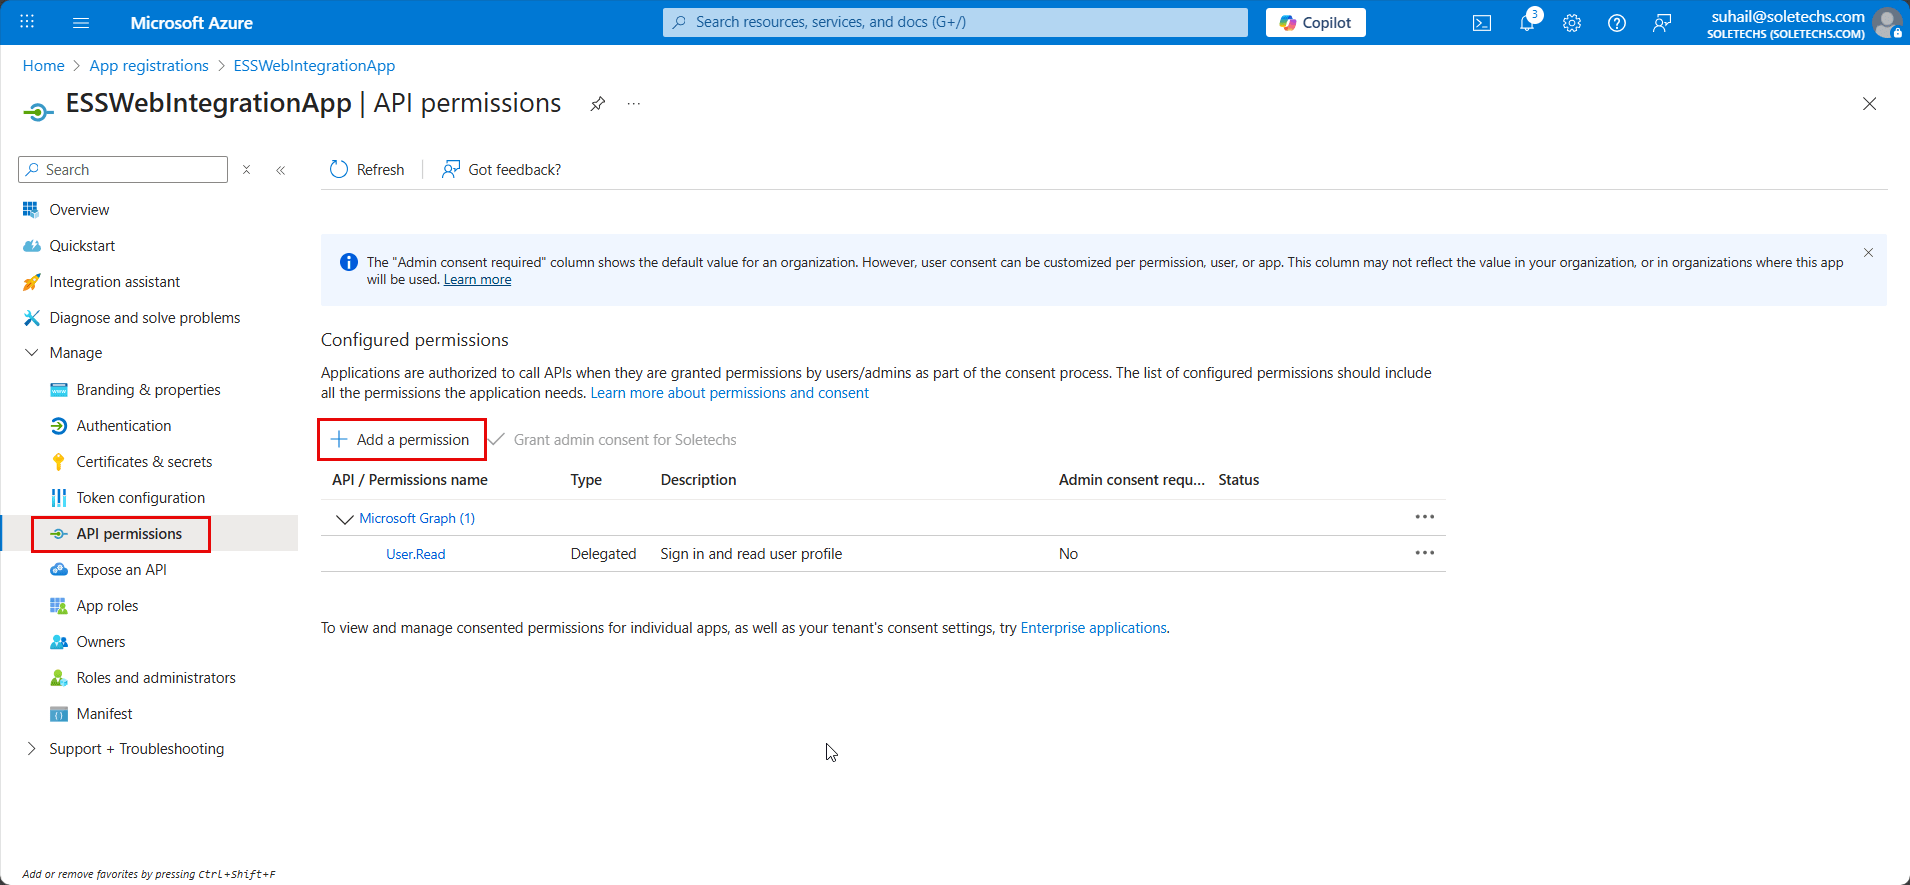Close the API permissions blade
Screen dimensions: 1910x885
tap(1869, 104)
